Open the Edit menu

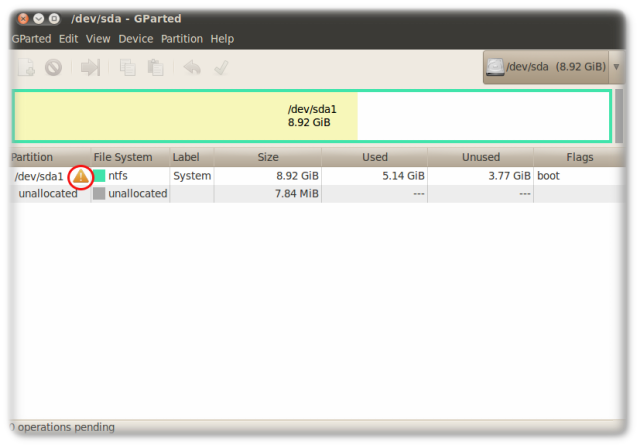click(x=68, y=39)
